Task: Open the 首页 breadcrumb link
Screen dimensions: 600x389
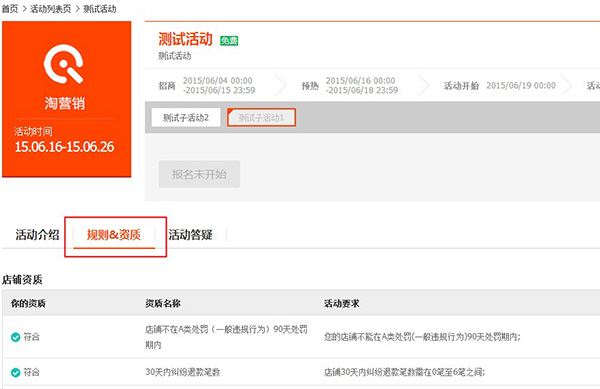Action: (x=10, y=9)
